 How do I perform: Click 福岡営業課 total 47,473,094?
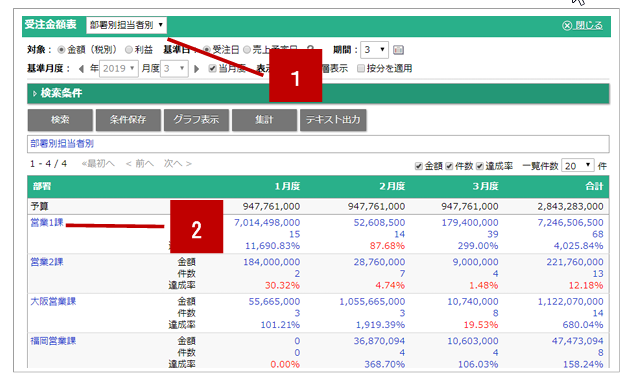point(578,341)
